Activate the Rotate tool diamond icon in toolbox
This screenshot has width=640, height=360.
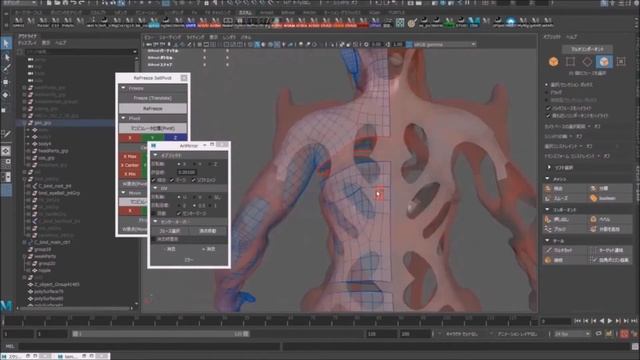pos(5,95)
